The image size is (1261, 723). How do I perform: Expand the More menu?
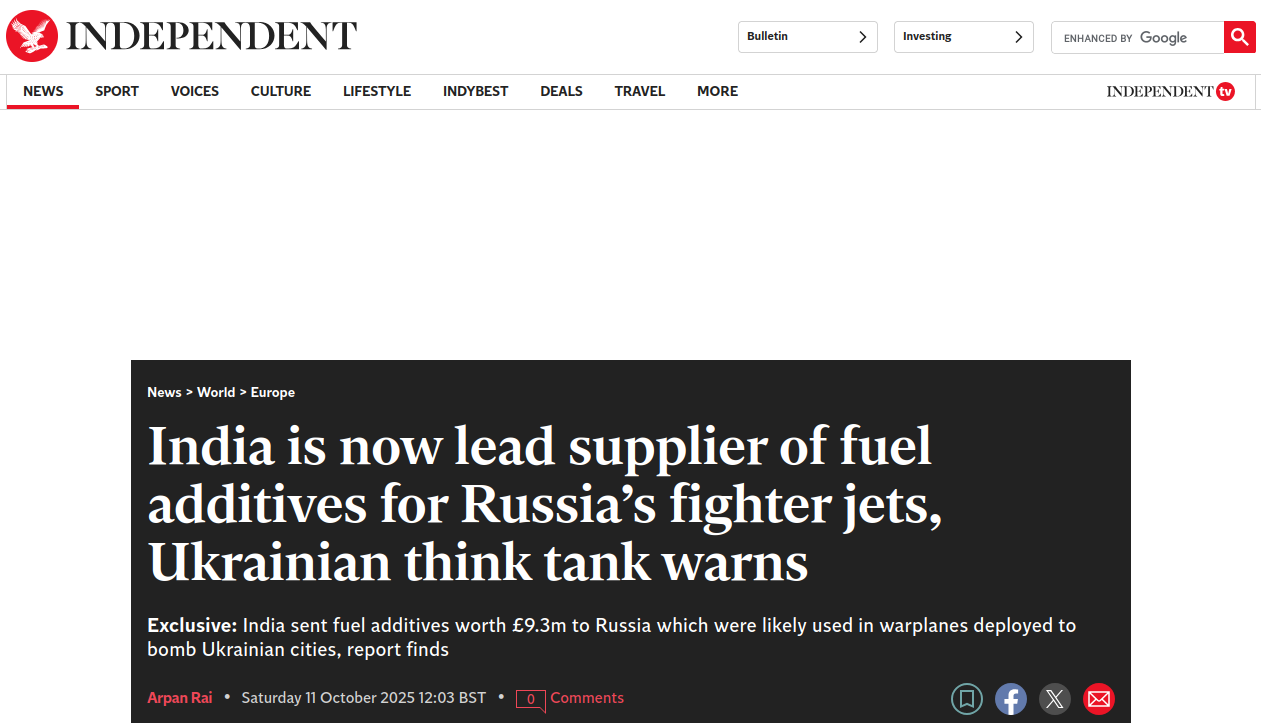[x=717, y=91]
